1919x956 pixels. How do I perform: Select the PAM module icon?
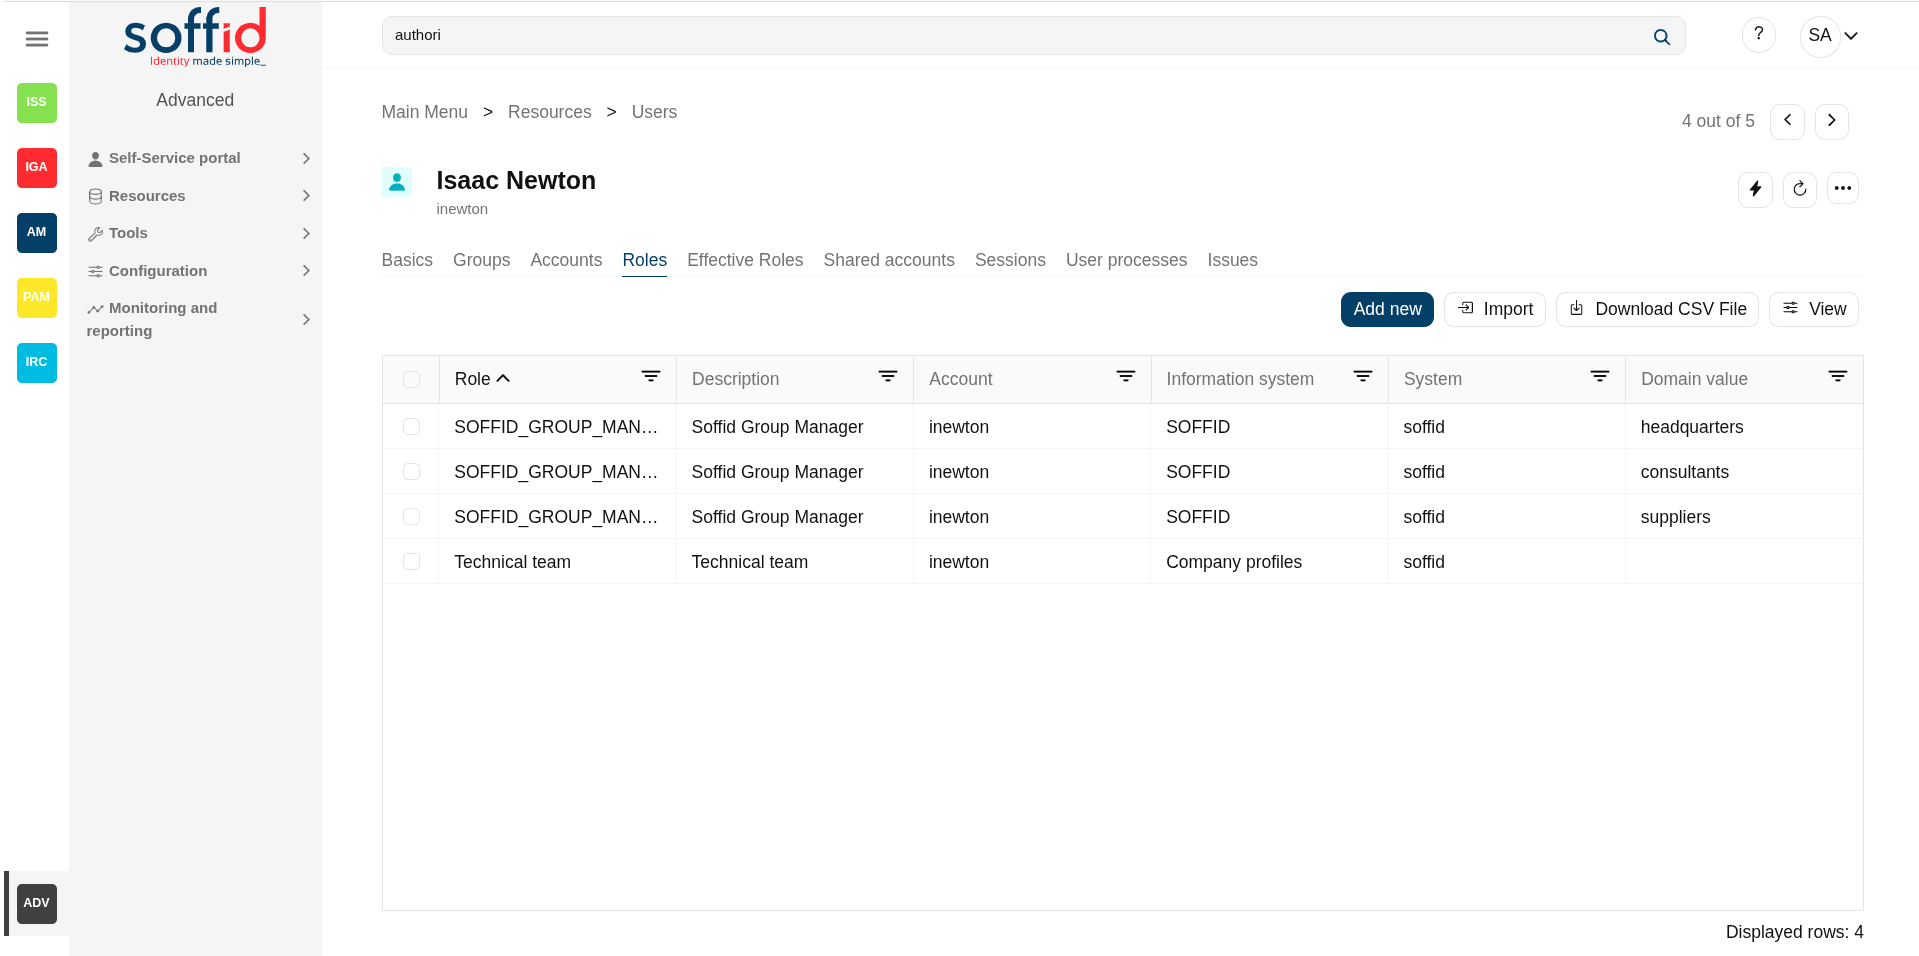[37, 297]
